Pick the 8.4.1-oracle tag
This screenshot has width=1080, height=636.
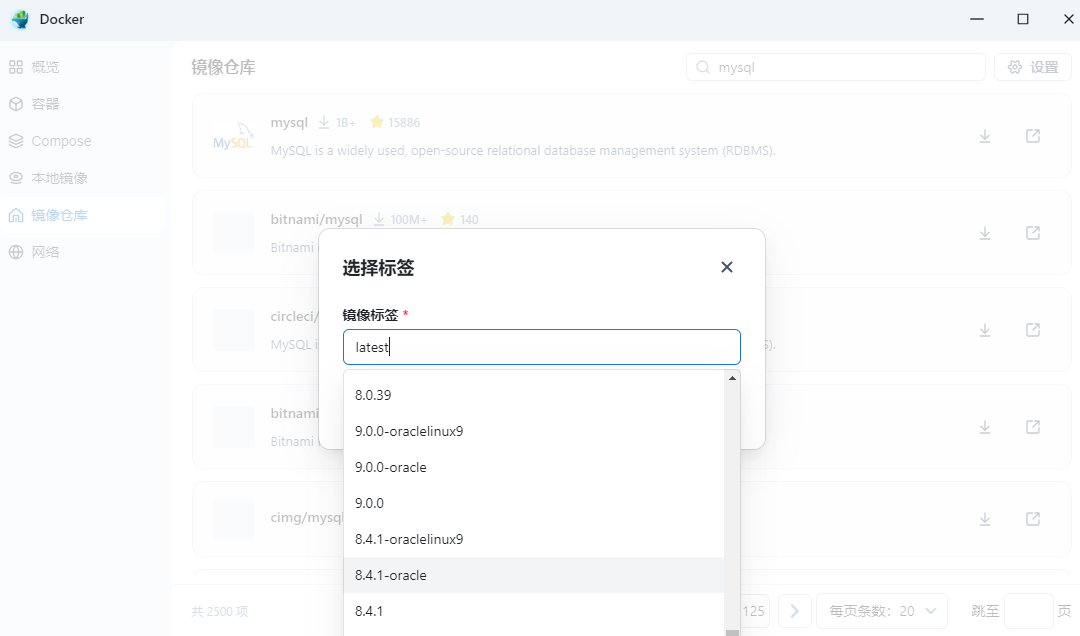[x=534, y=575]
